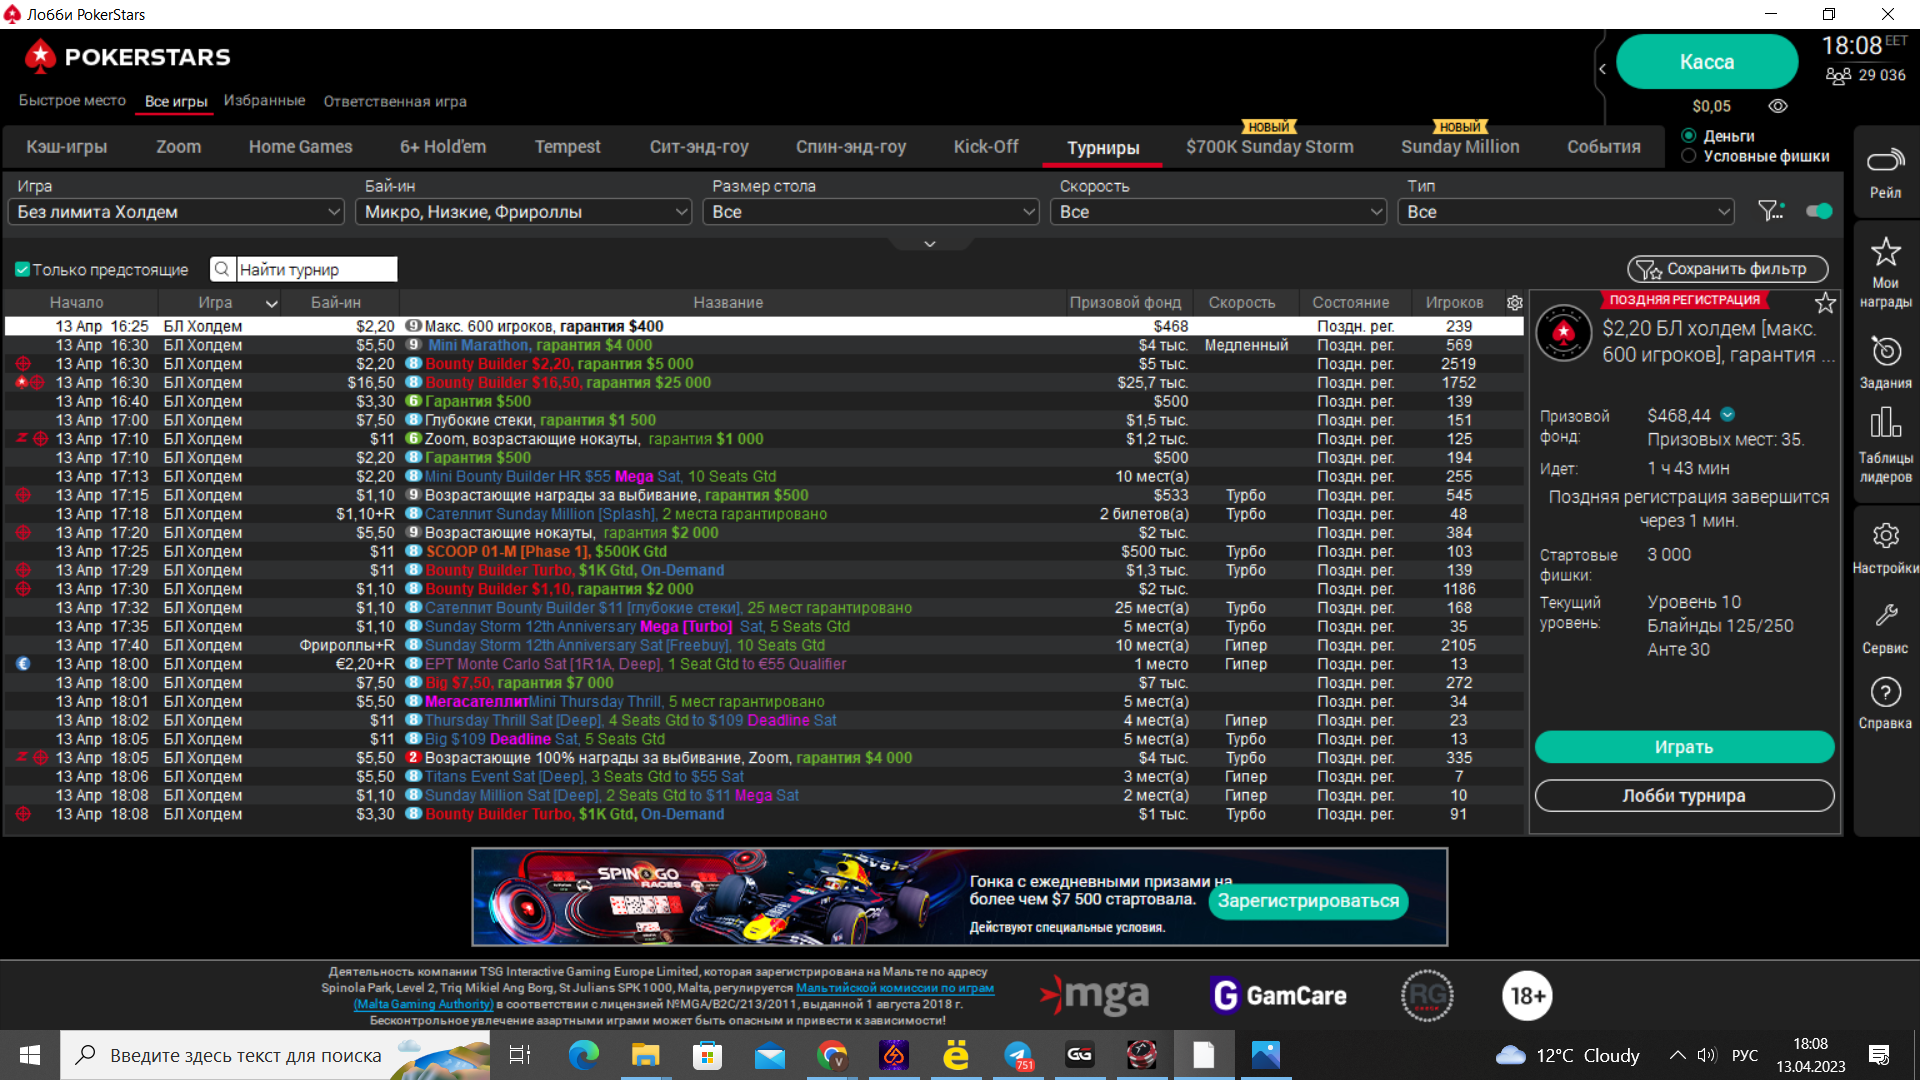
Task: Open the Игра dropdown
Action: 177,212
